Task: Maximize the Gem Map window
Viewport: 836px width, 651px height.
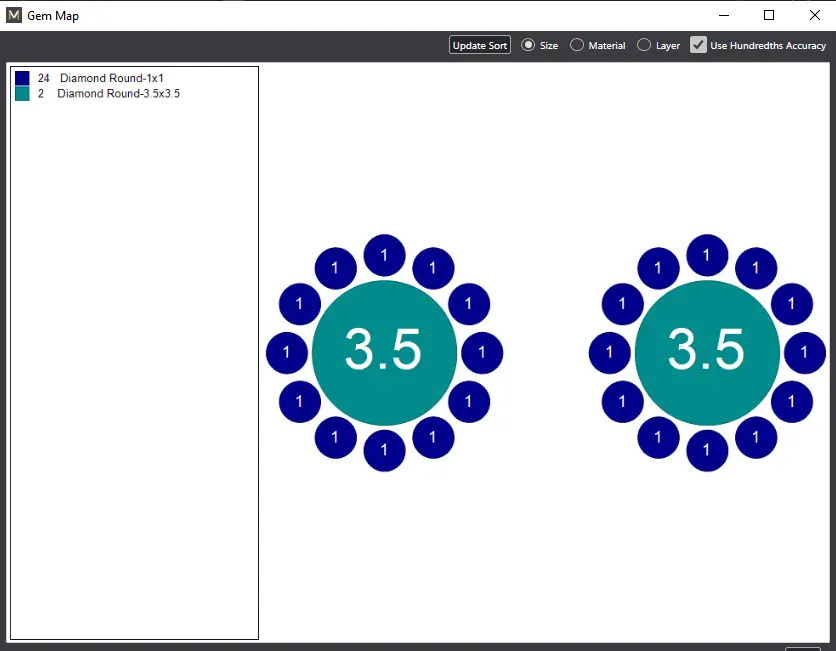Action: point(768,15)
